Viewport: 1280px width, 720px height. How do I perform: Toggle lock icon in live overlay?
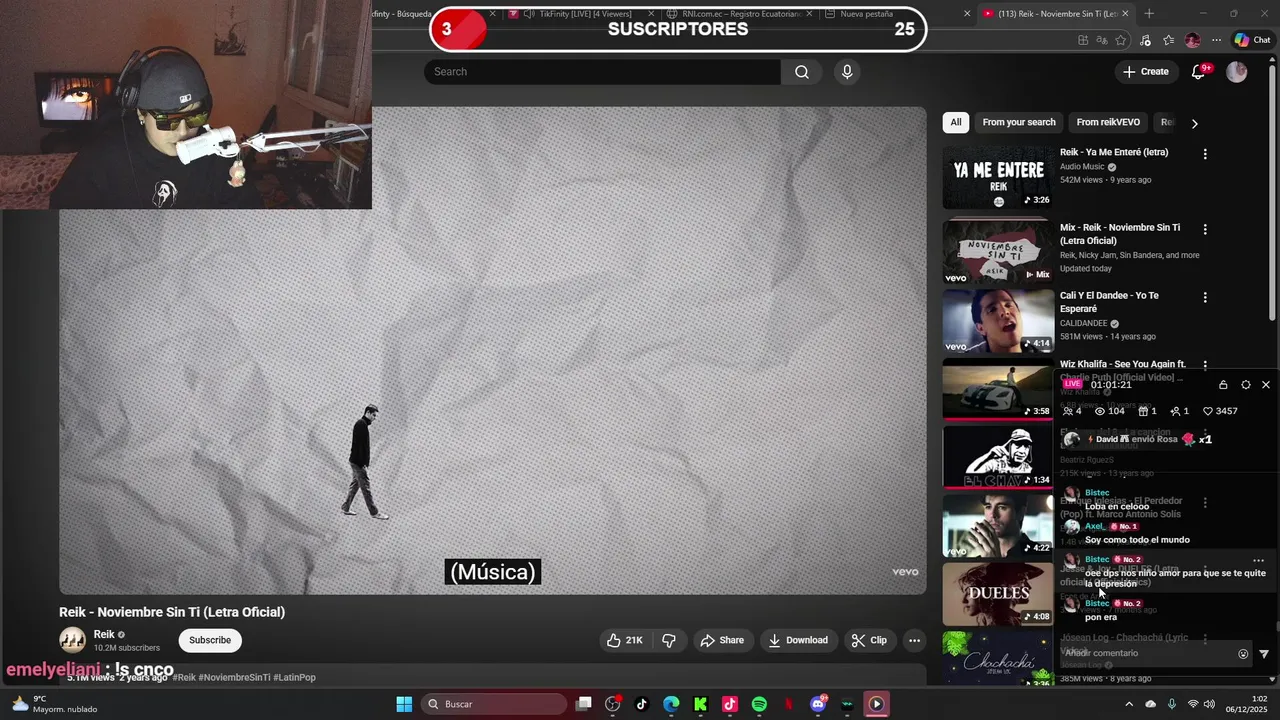pyautogui.click(x=1223, y=385)
